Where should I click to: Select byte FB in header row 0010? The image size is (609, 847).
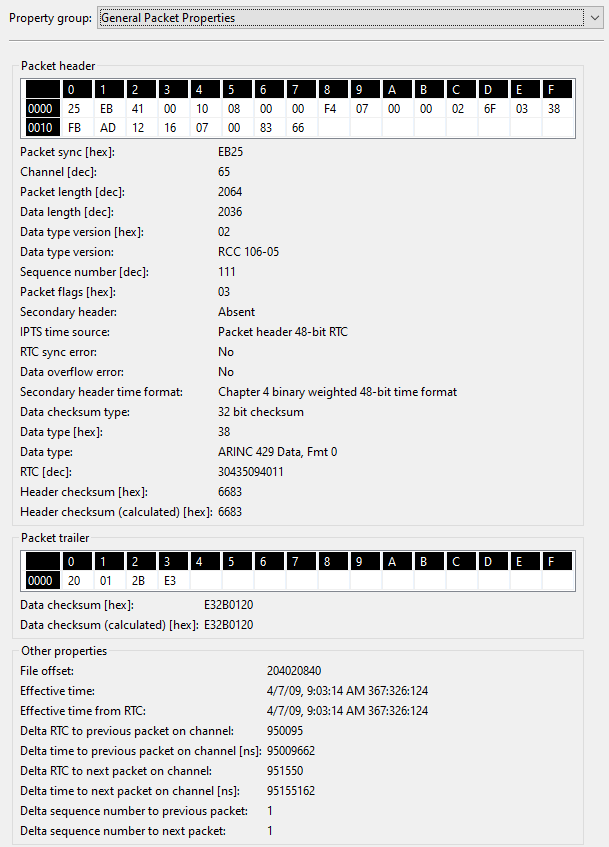point(75,128)
